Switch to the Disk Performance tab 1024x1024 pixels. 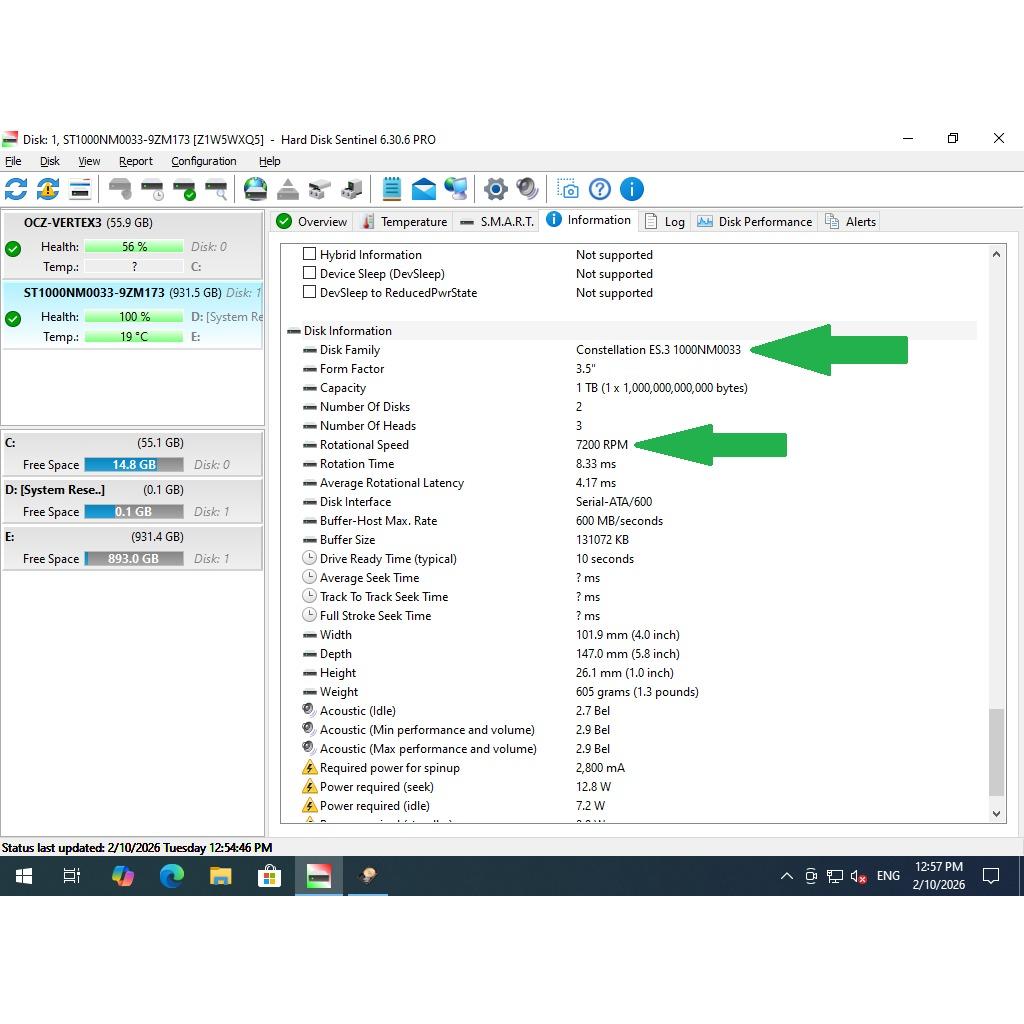(x=755, y=222)
